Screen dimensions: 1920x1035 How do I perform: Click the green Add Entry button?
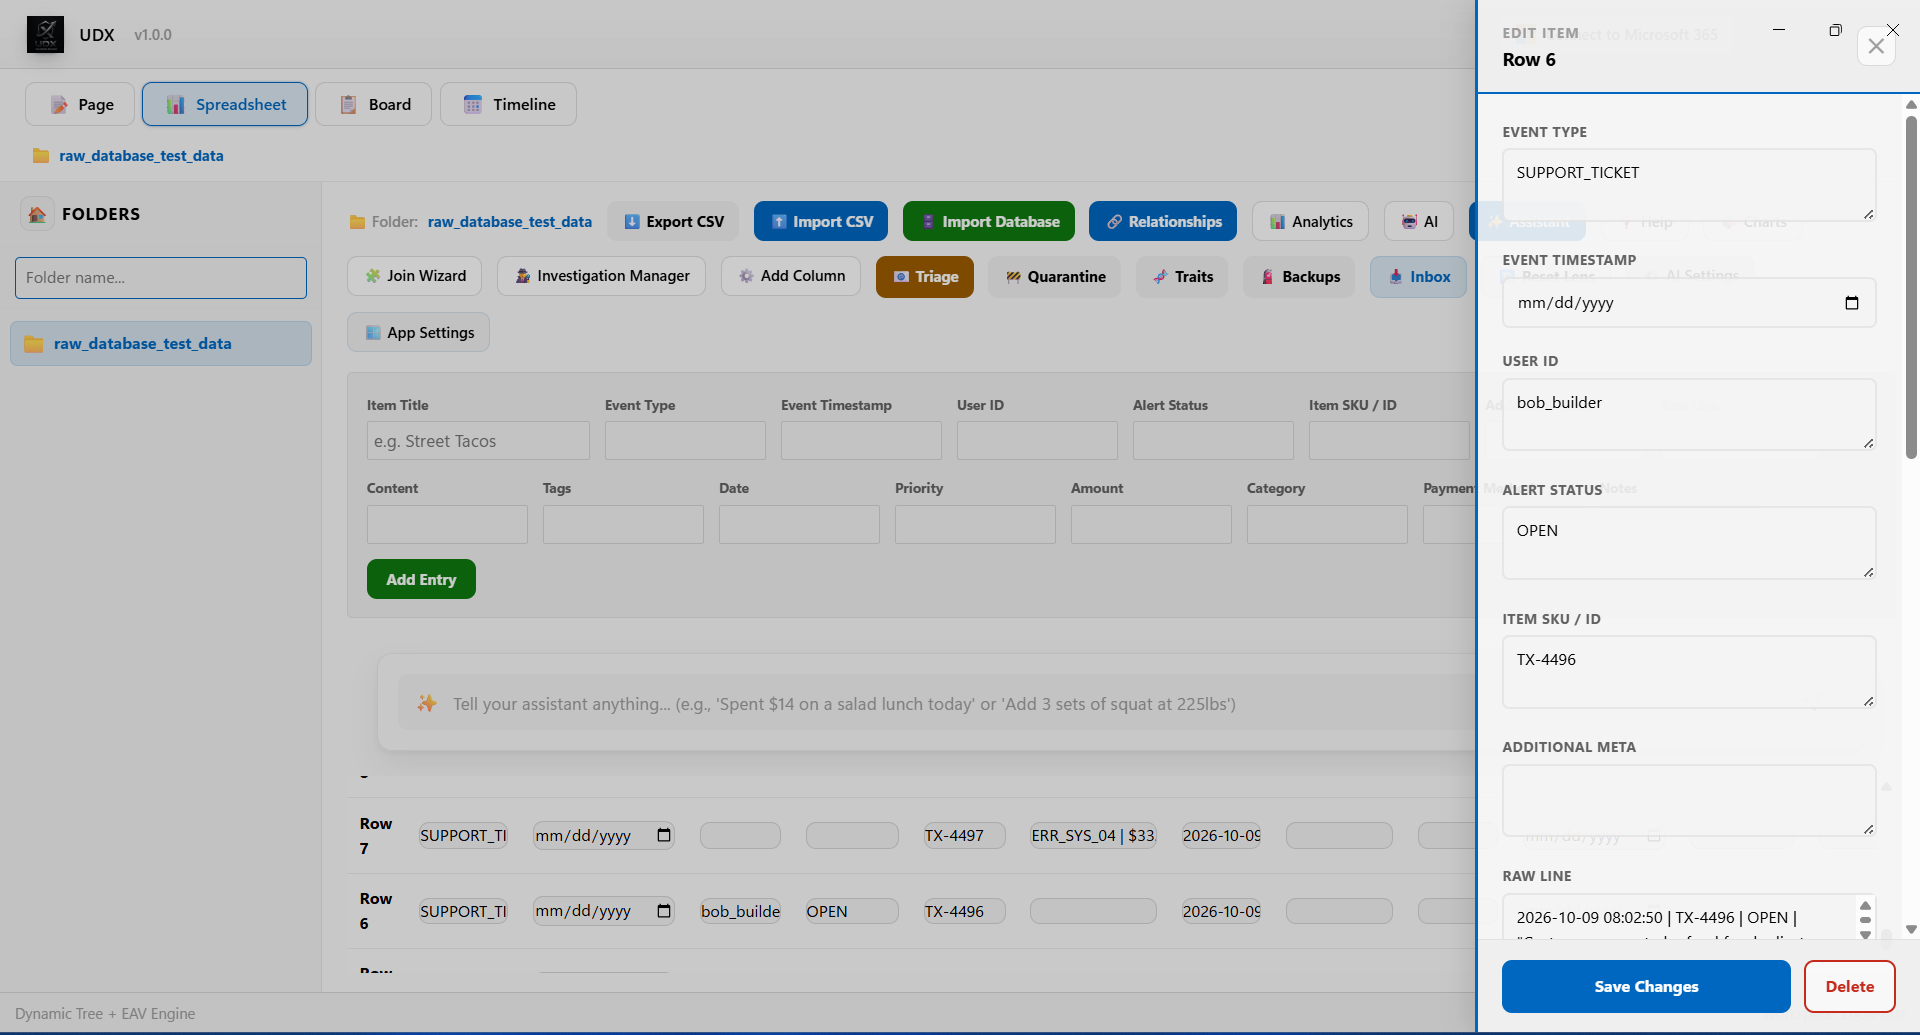421,579
